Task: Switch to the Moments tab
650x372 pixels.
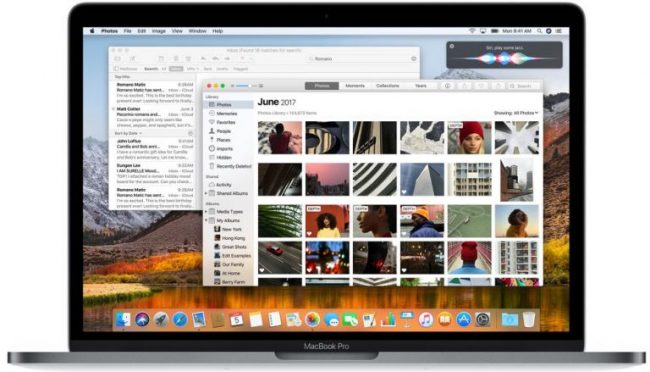Action: pos(355,86)
